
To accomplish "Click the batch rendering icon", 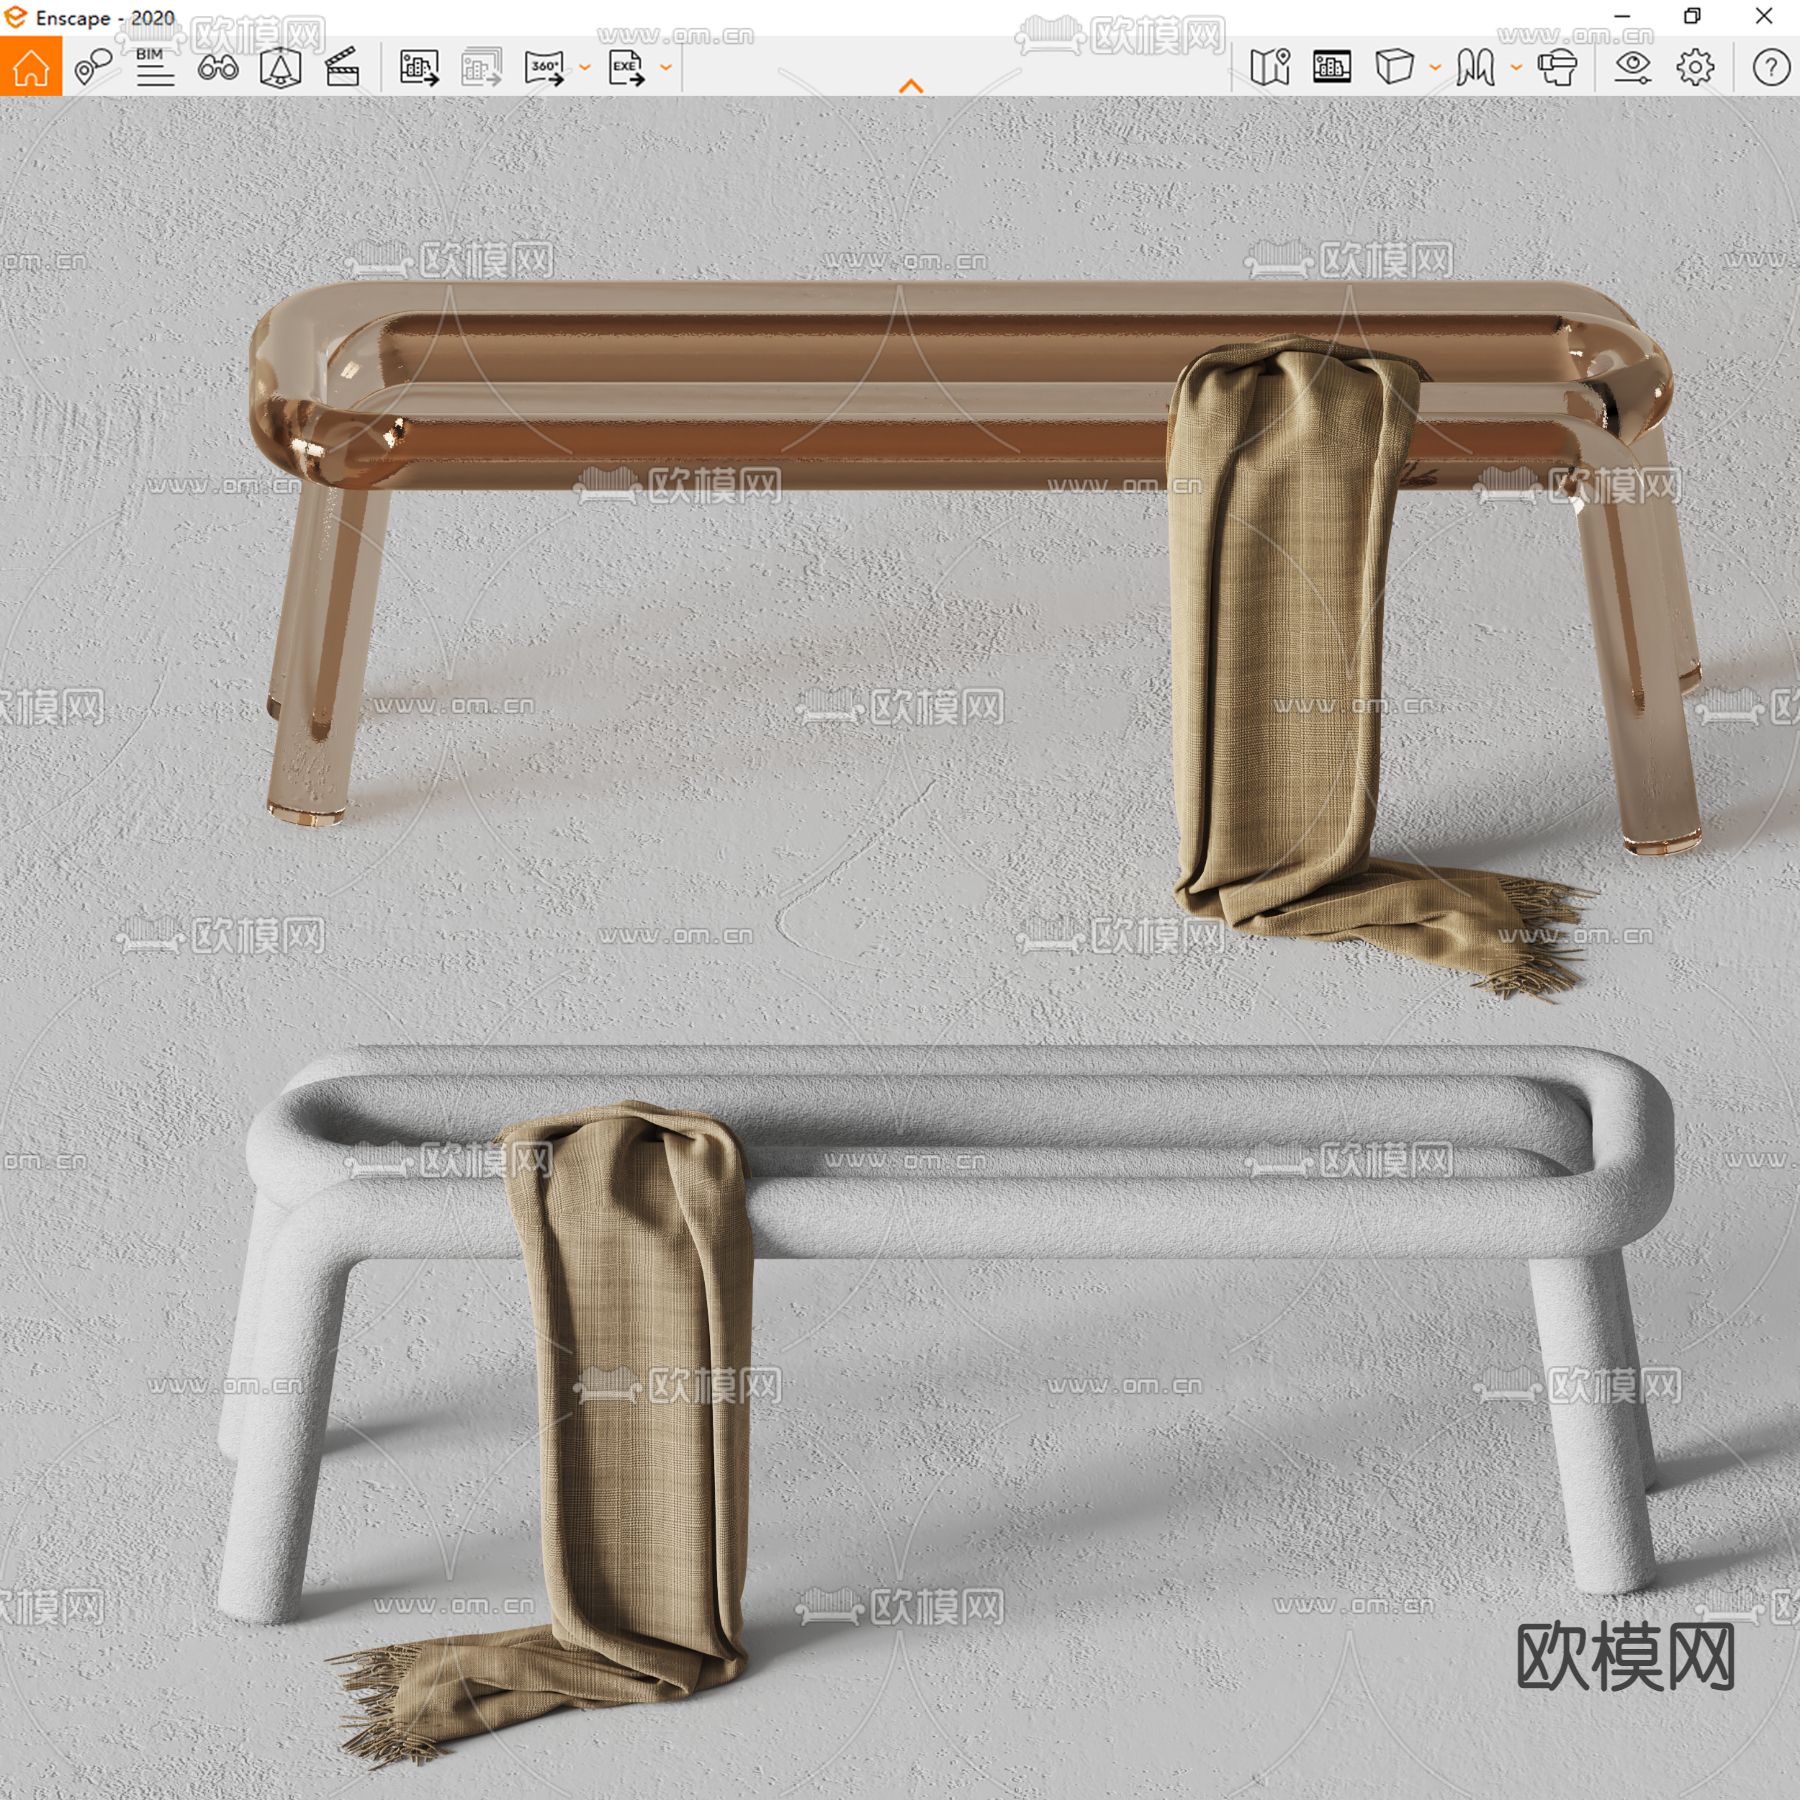I will coord(481,68).
